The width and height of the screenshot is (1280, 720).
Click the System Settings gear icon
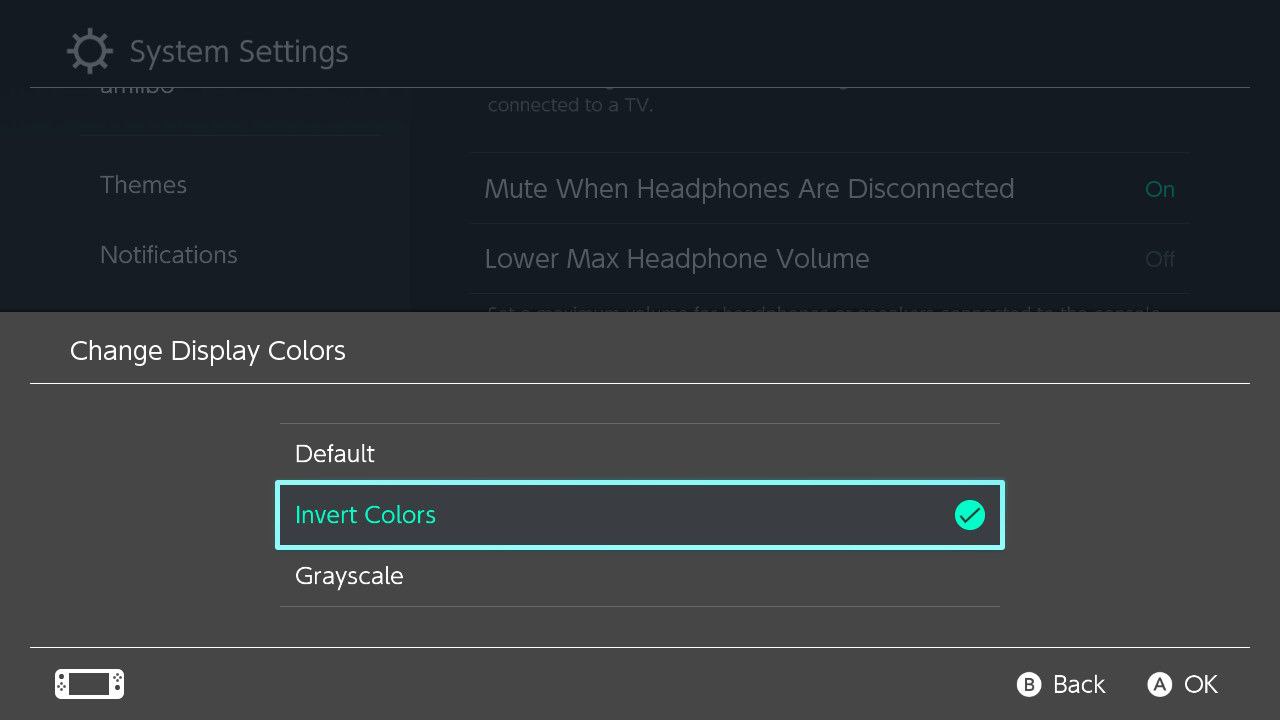pos(89,50)
